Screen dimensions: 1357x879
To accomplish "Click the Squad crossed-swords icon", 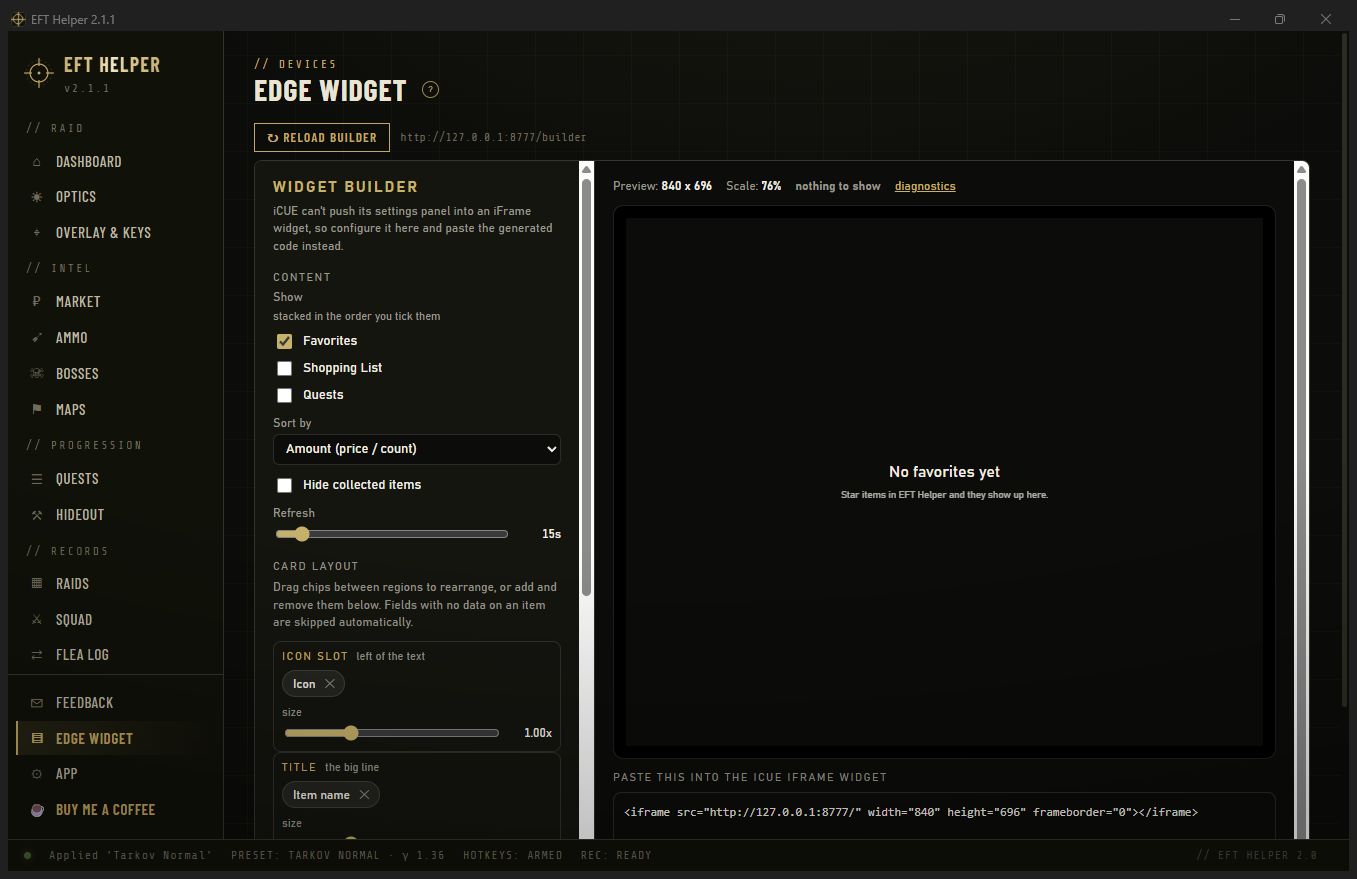I will 37,620.
